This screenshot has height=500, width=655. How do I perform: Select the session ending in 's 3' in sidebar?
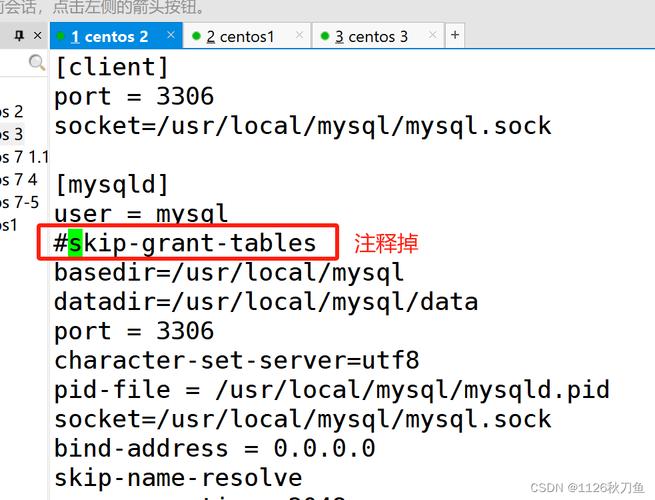11,135
